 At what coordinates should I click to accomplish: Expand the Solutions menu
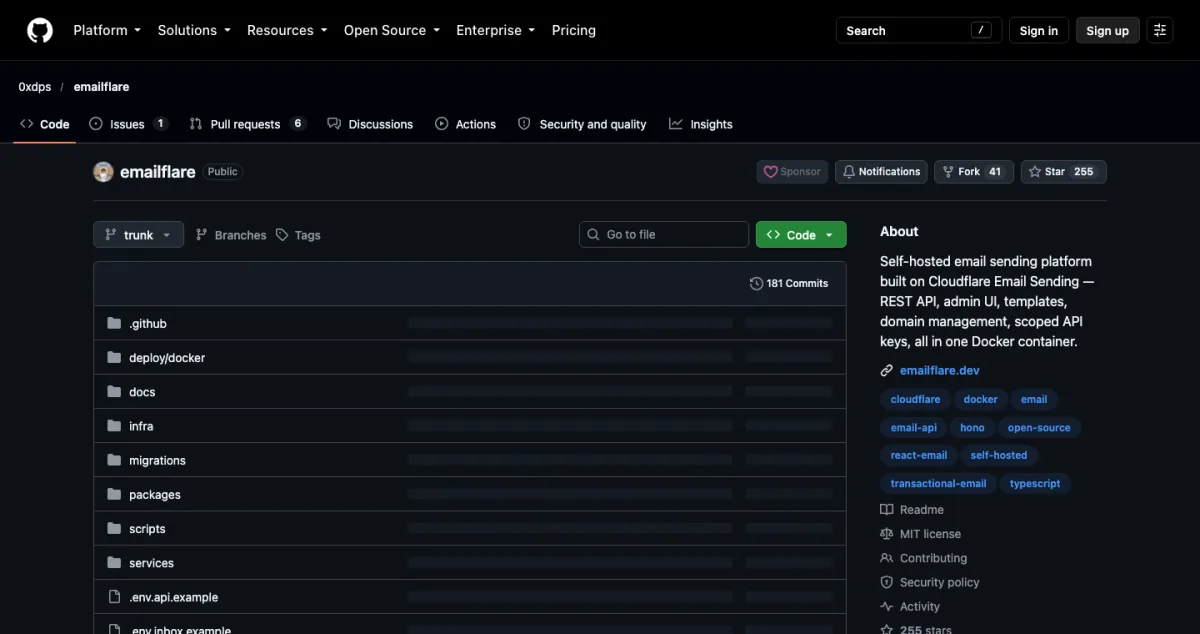pyautogui.click(x=194, y=30)
